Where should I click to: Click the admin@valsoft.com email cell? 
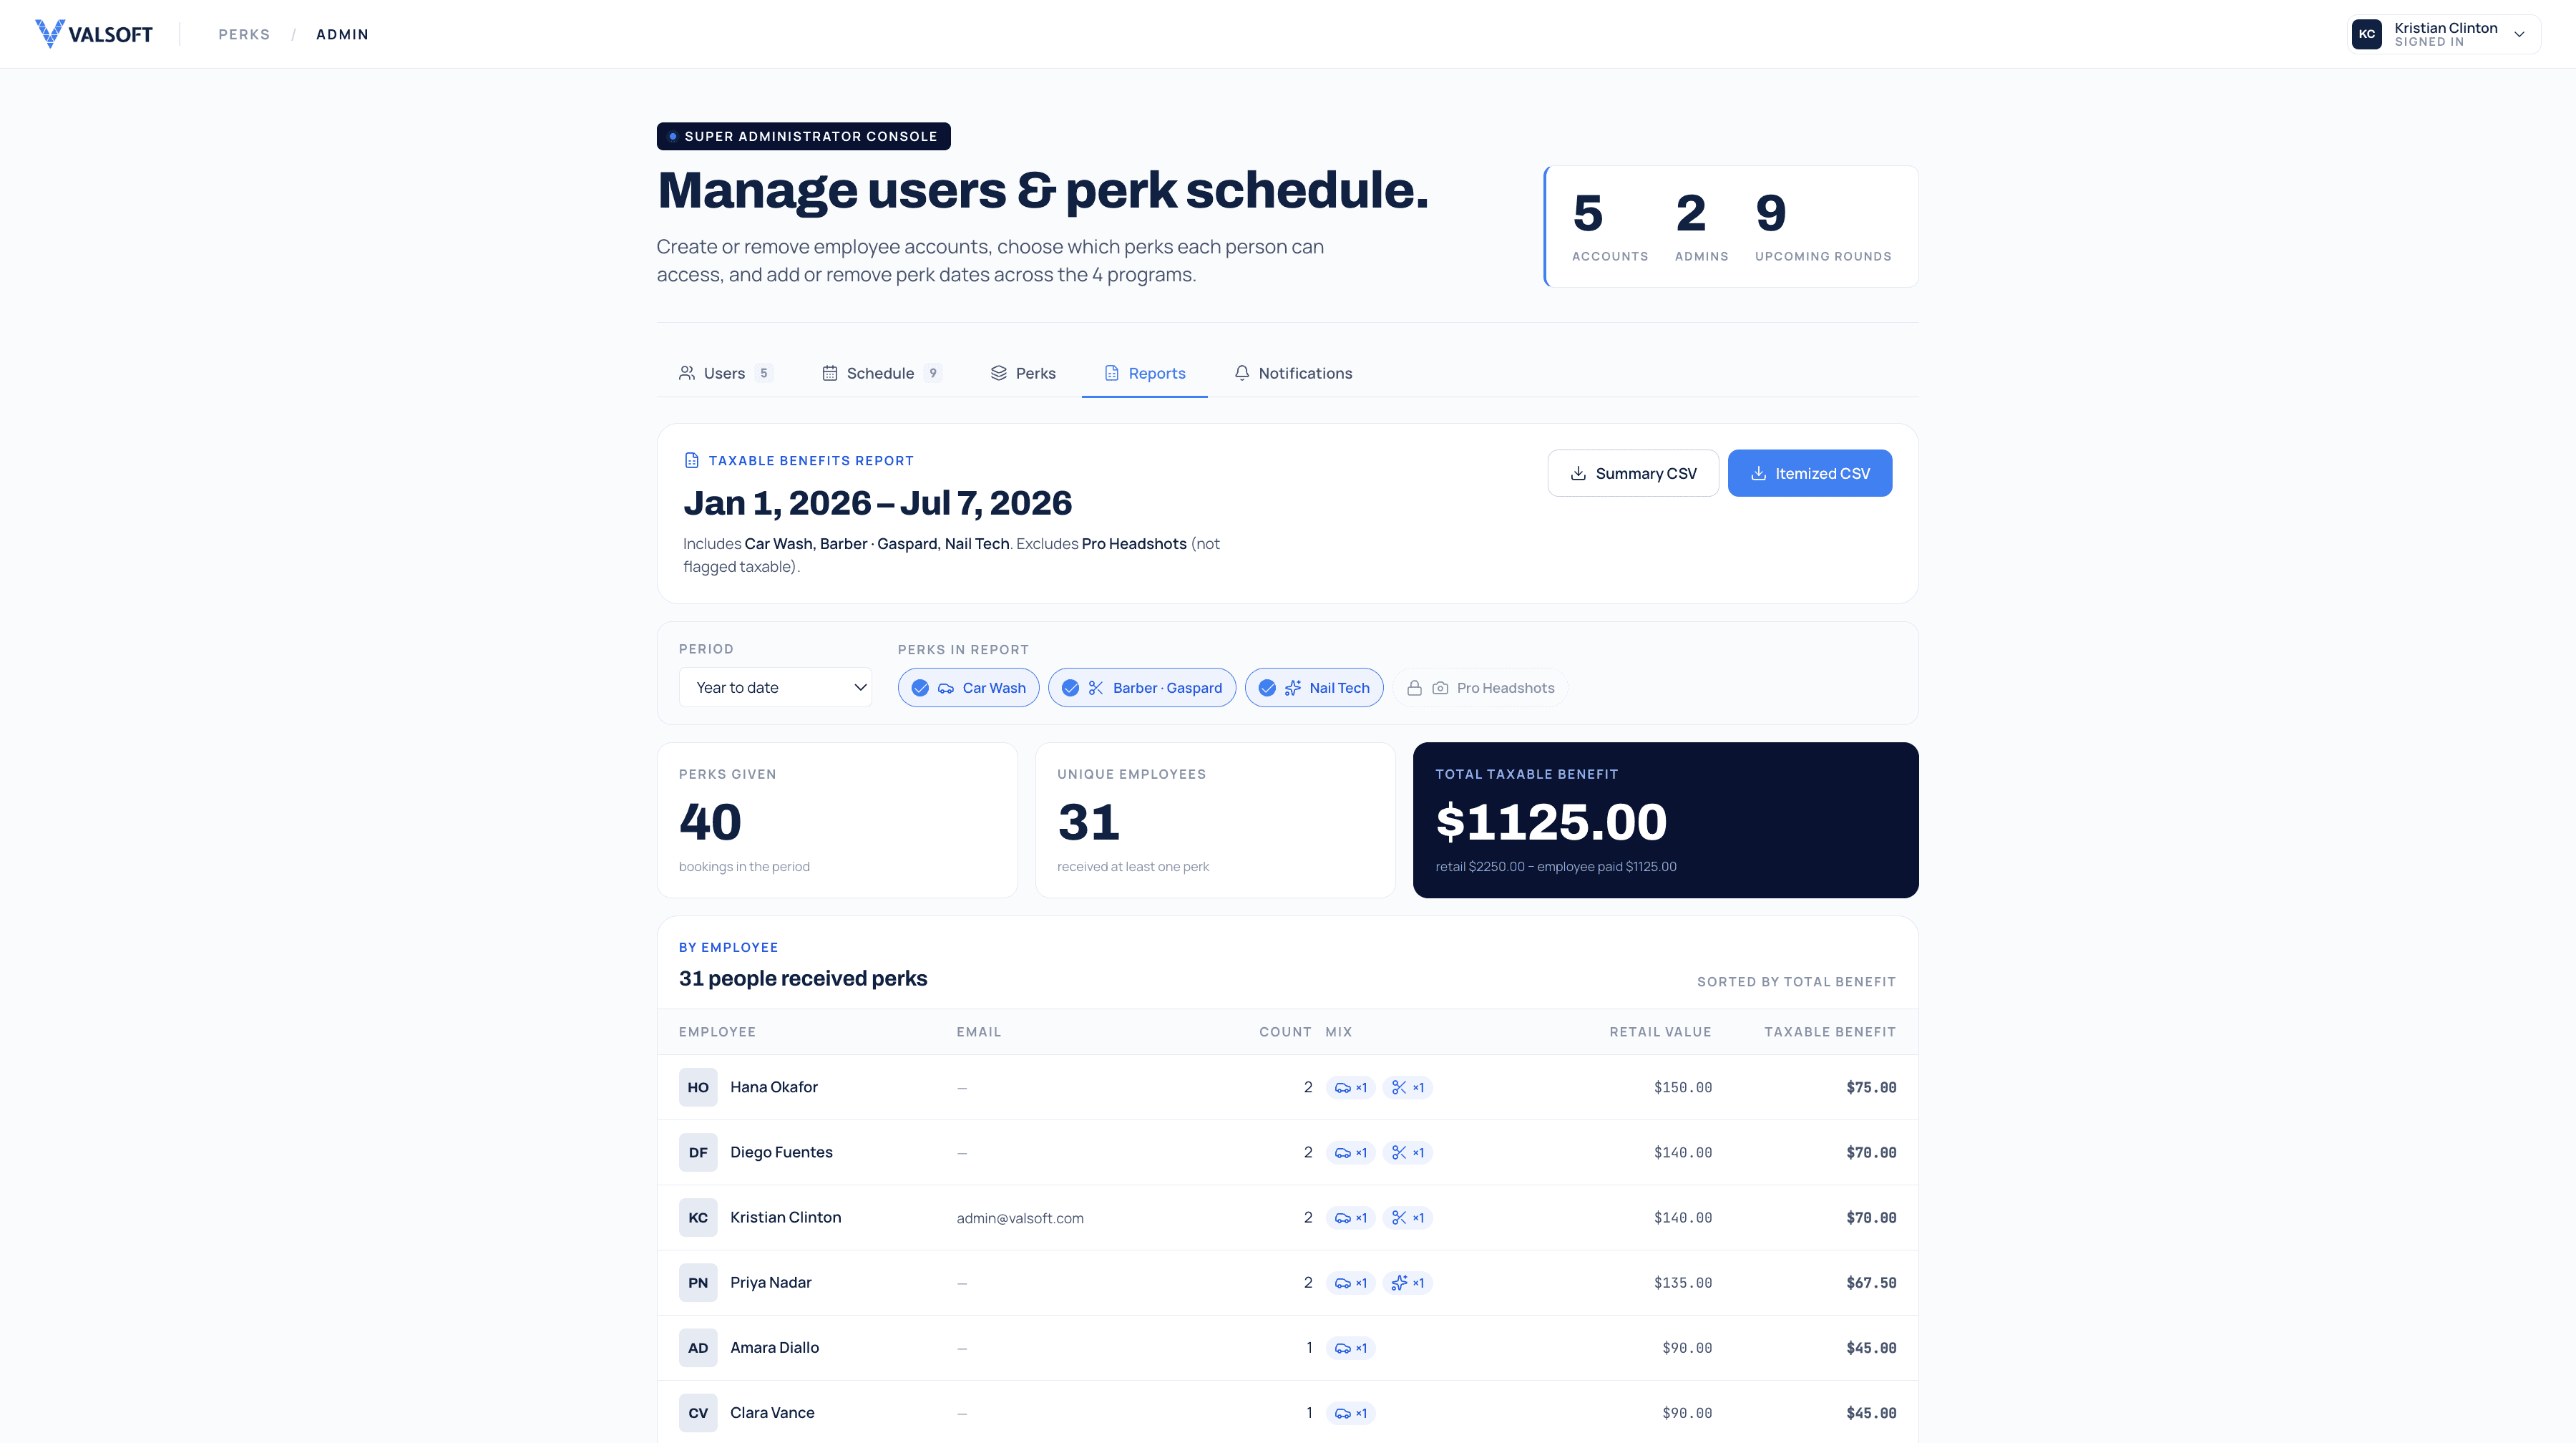[x=1020, y=1218]
